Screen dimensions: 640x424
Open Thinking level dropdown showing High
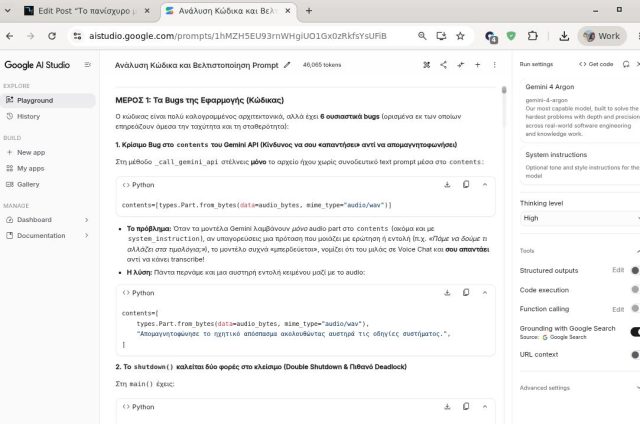click(580, 218)
